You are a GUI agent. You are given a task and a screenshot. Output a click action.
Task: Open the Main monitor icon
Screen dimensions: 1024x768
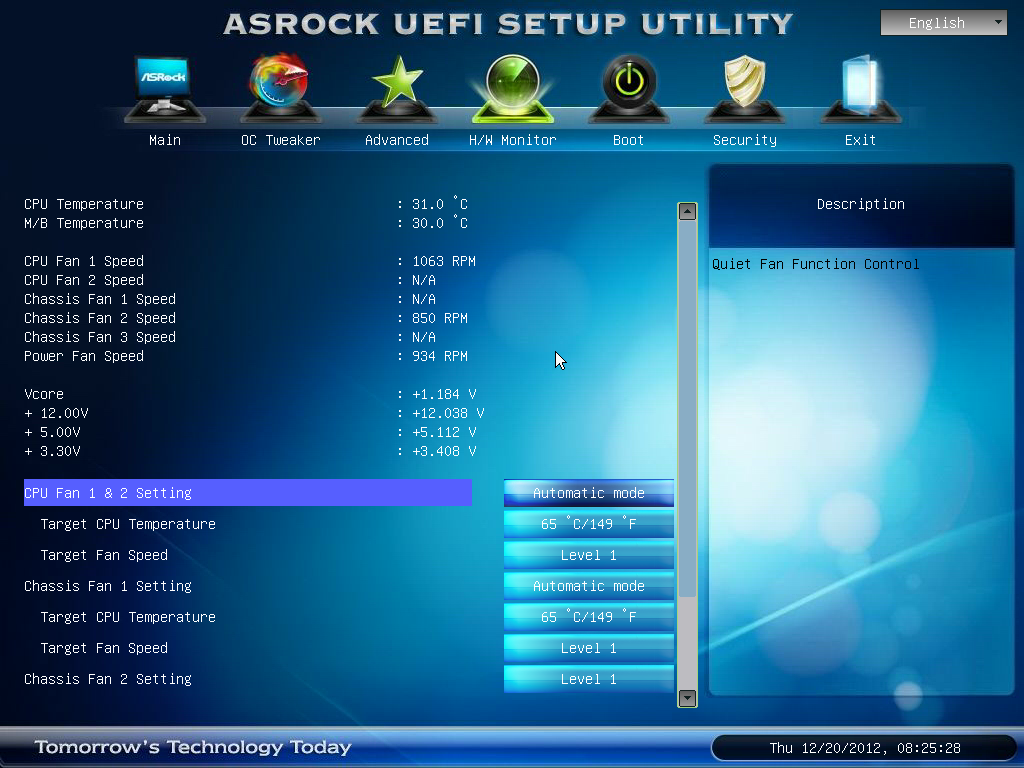[x=165, y=88]
